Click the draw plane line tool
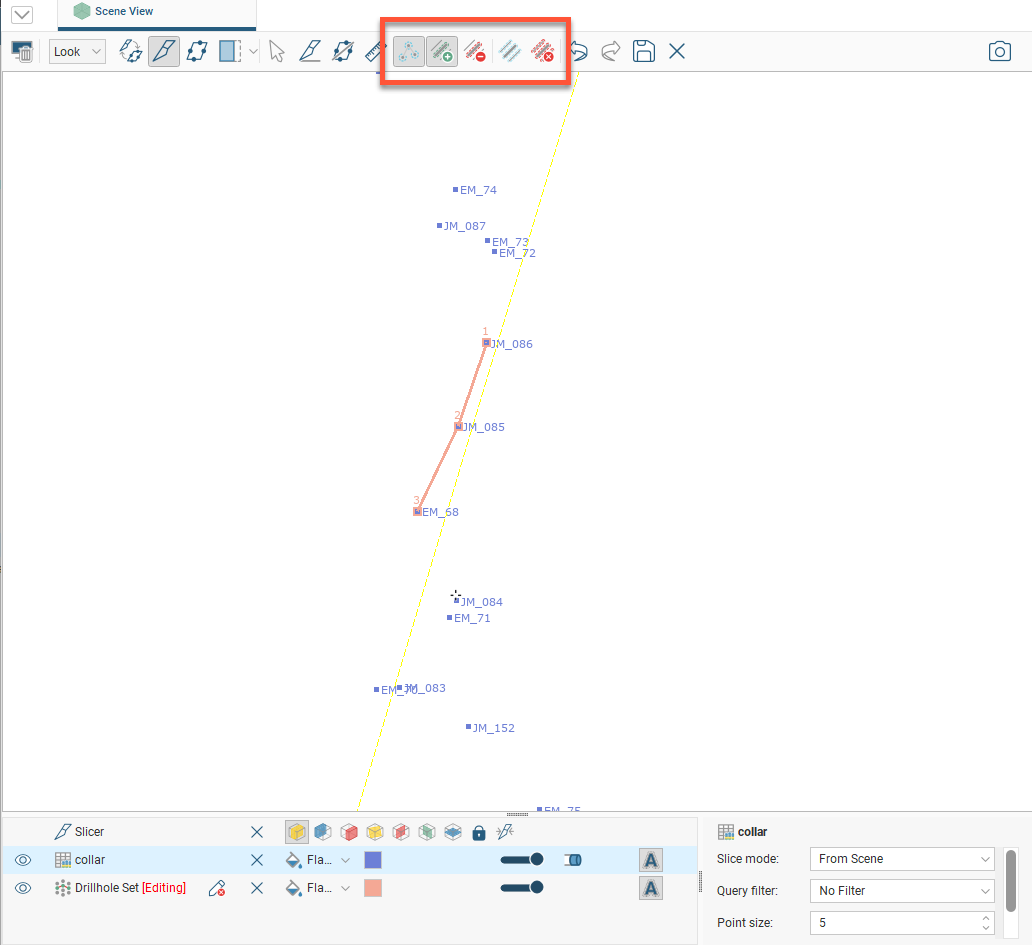 (x=343, y=51)
